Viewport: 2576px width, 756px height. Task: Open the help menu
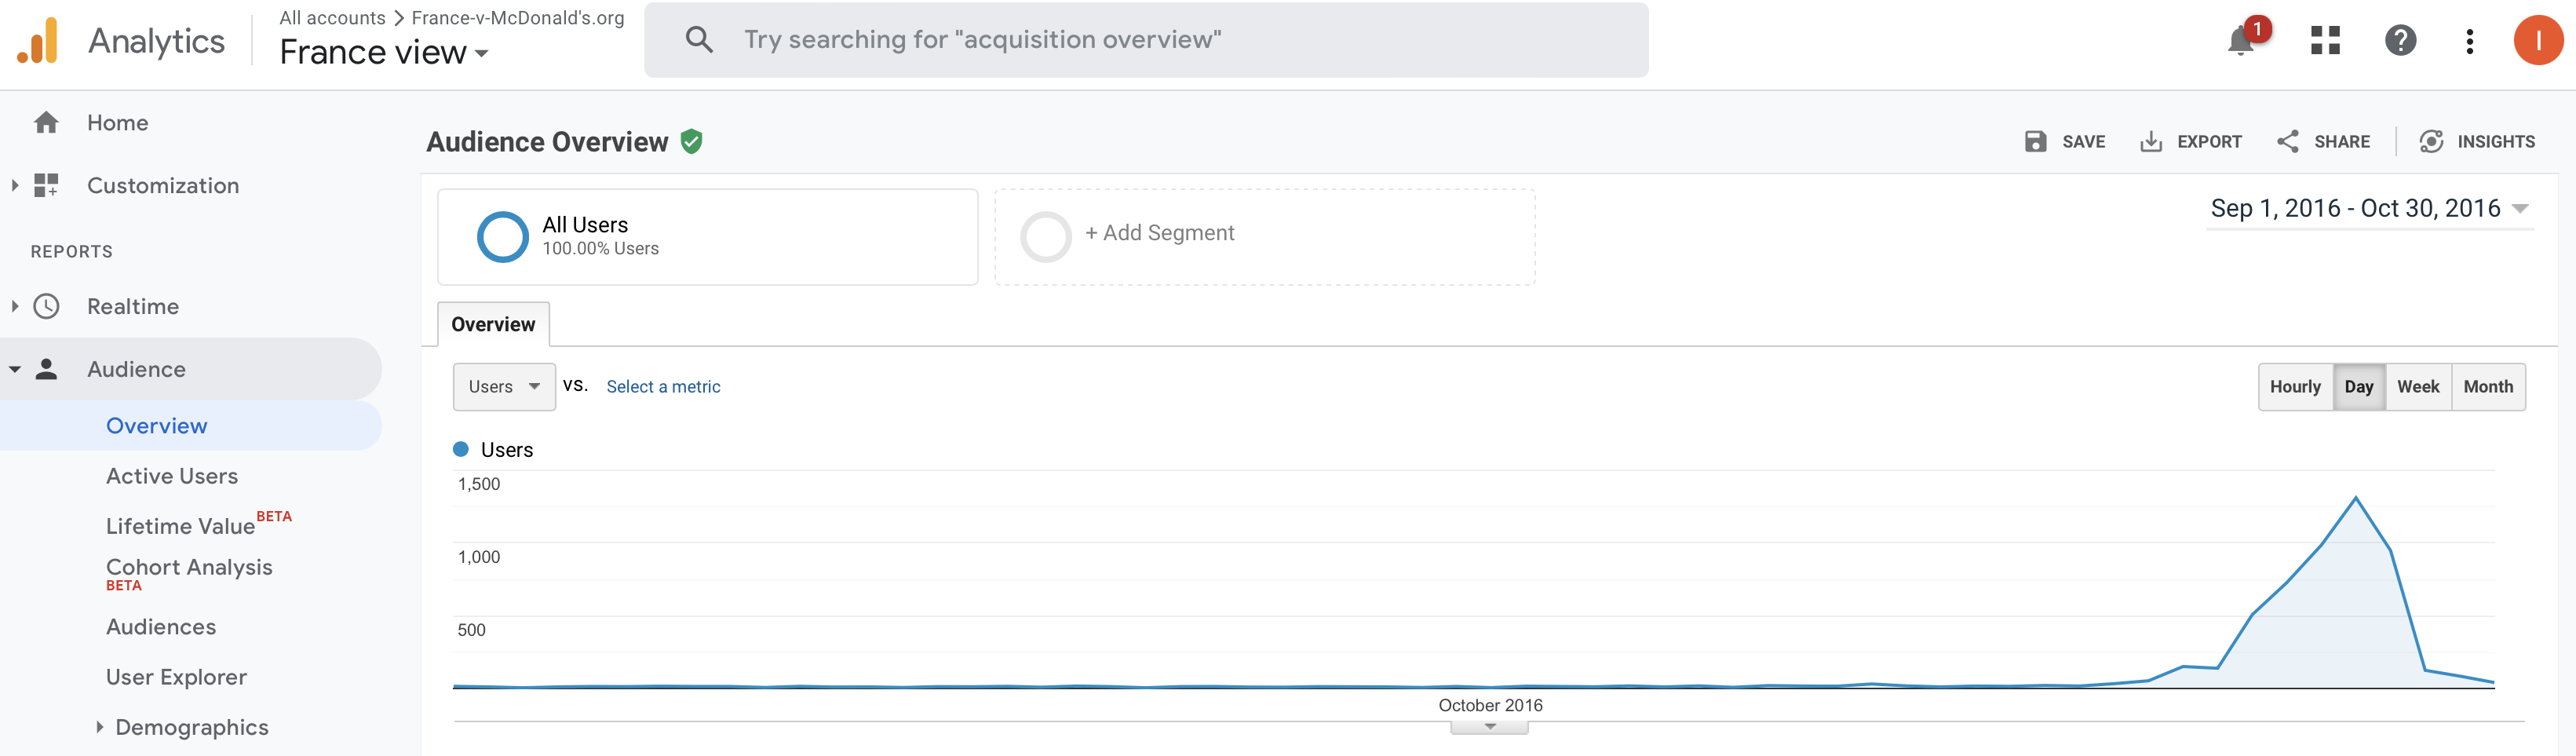2400,41
